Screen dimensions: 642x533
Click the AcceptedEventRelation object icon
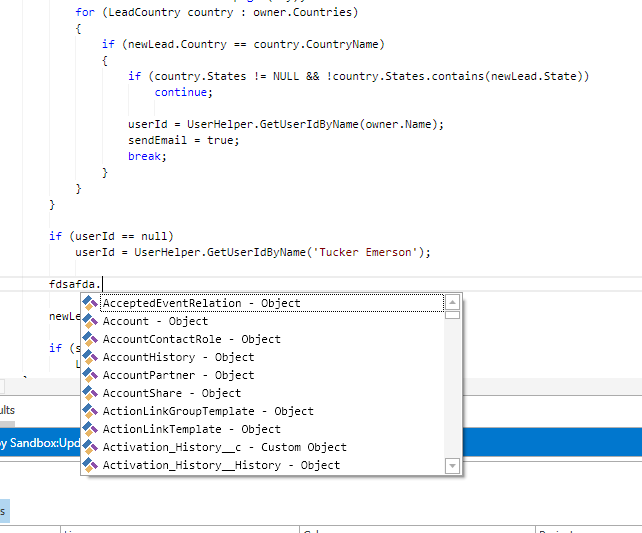pos(90,303)
